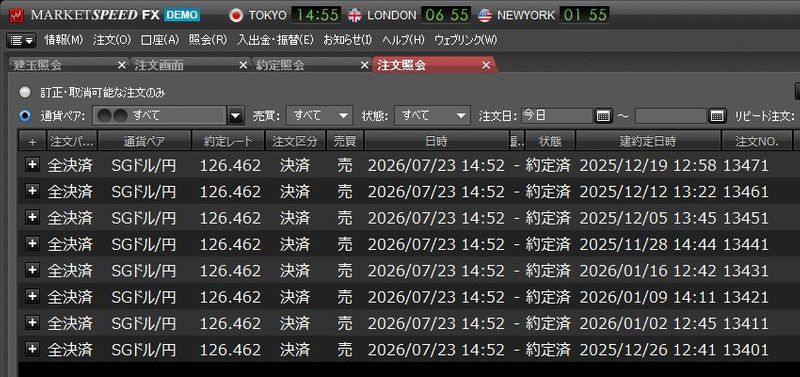Sort by 通貨ペア column header
This screenshot has width=800, height=377.
click(144, 141)
